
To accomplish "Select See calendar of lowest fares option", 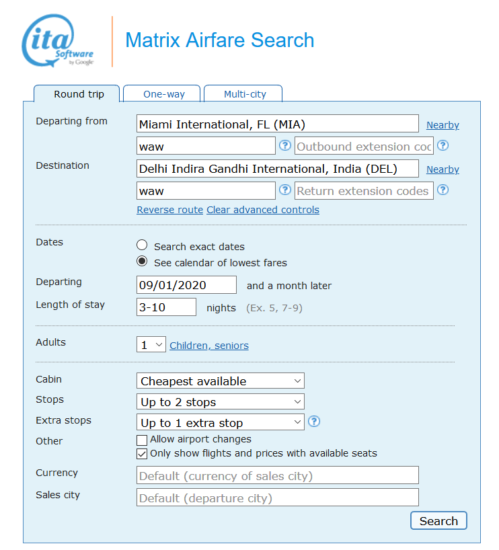I will [142, 261].
